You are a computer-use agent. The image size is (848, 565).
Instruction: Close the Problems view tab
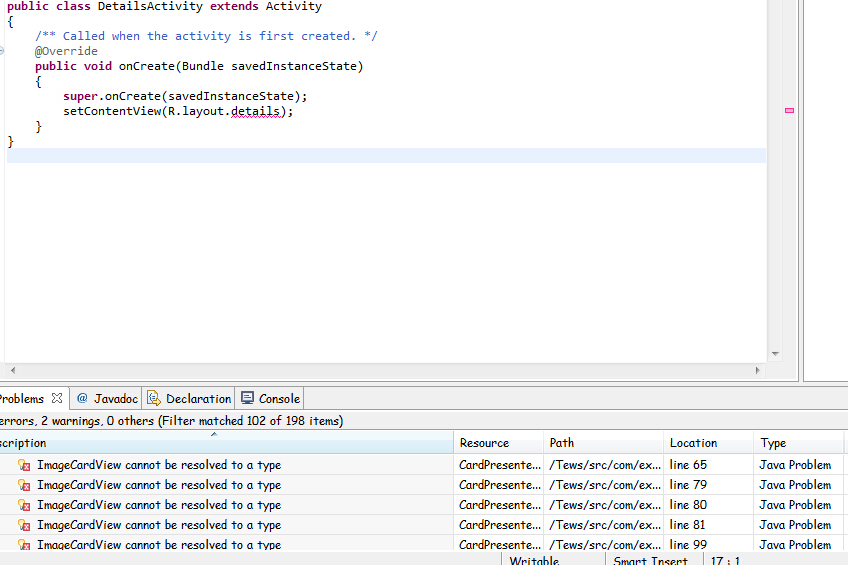(x=57, y=398)
